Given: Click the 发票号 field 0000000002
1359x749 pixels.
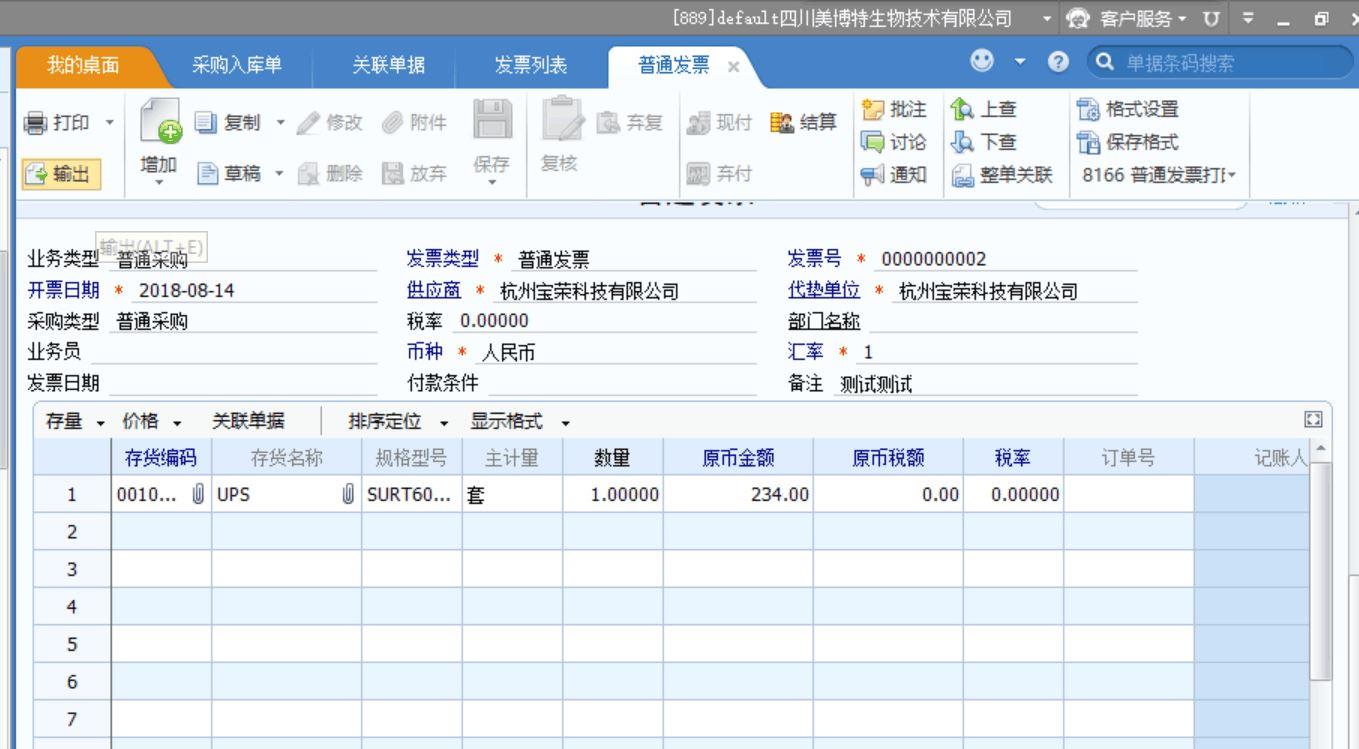Looking at the screenshot, I should [1006, 259].
